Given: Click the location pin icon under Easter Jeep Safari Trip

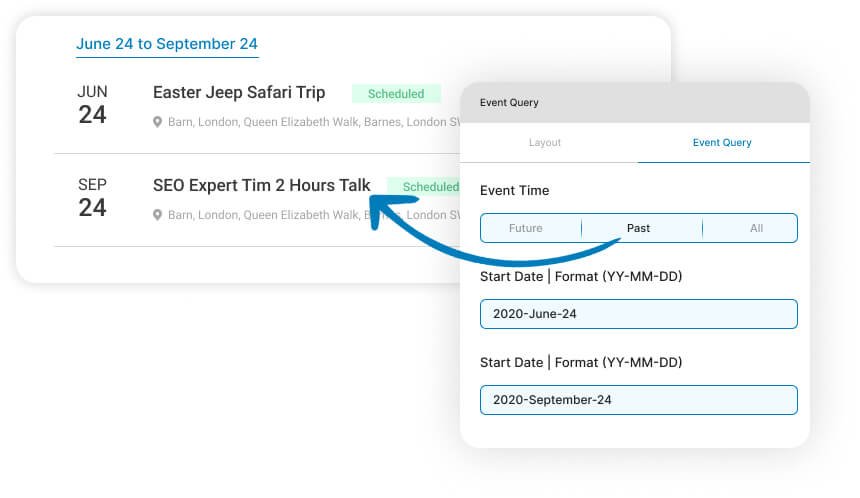Looking at the screenshot, I should (157, 122).
